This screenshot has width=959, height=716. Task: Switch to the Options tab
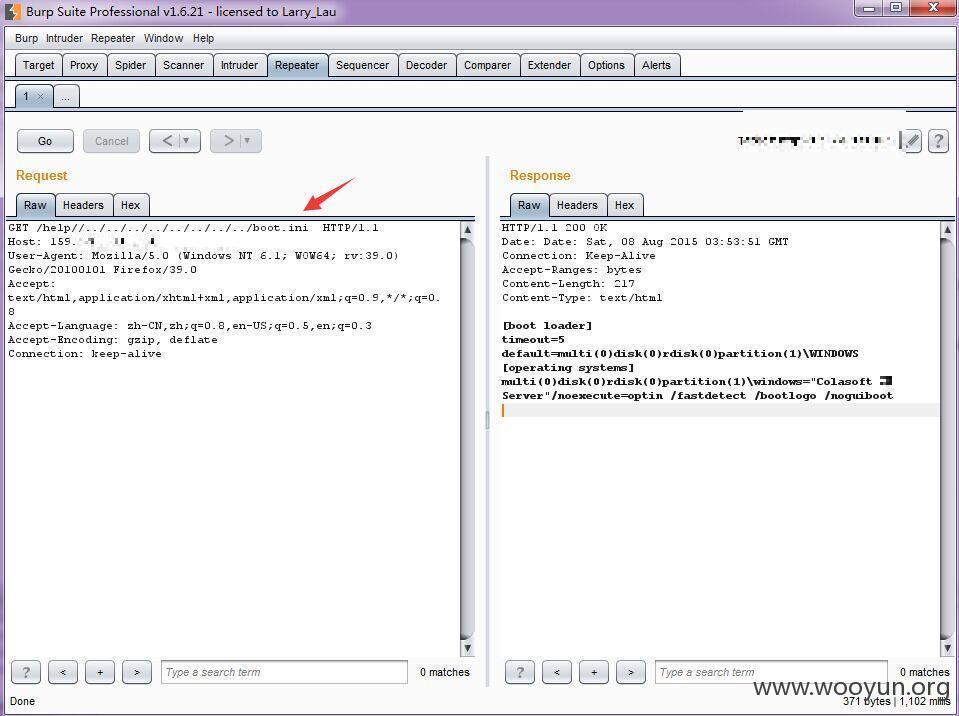606,65
